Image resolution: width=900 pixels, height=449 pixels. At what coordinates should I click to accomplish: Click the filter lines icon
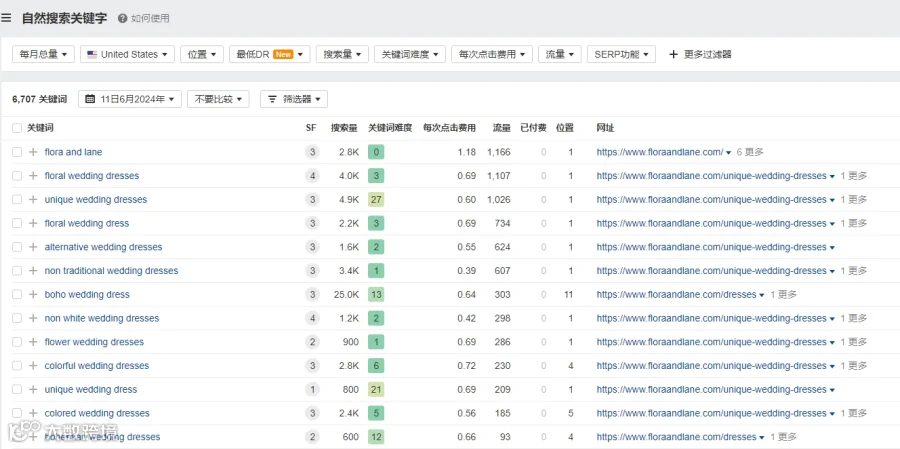(273, 99)
